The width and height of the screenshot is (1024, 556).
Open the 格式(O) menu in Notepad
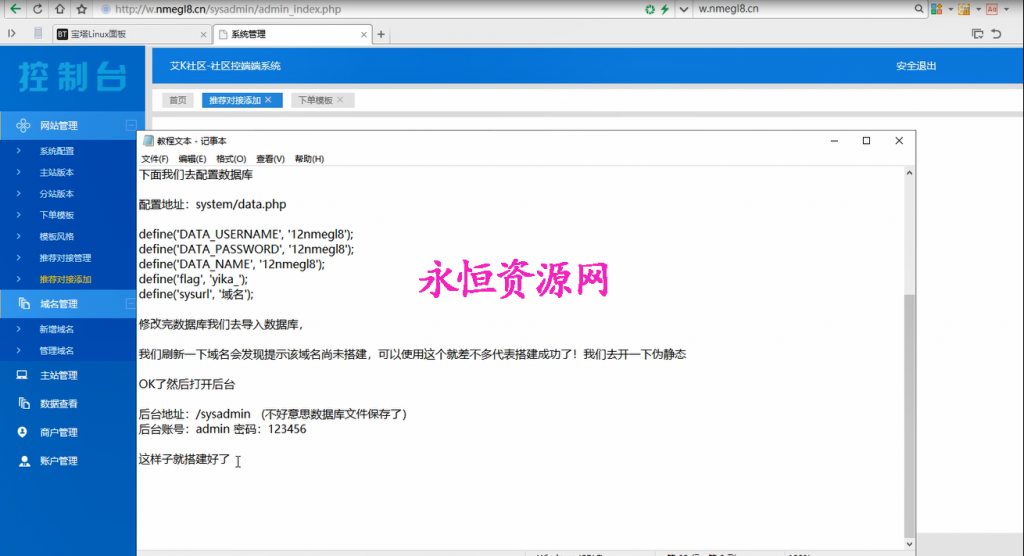(231, 159)
